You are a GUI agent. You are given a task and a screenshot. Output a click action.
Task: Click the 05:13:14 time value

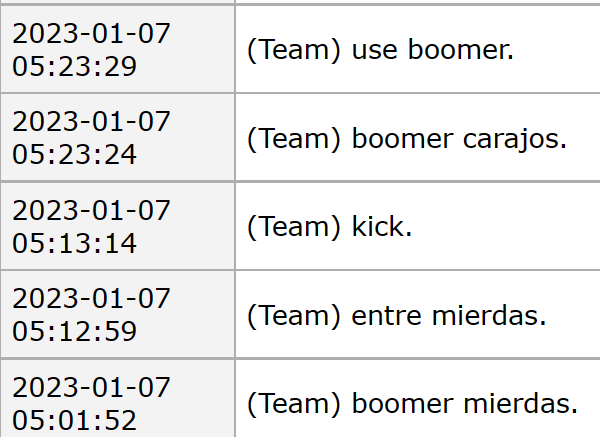pos(75,243)
